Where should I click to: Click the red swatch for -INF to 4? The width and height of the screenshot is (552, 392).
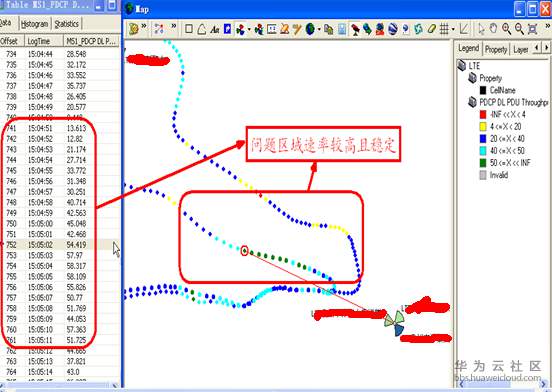[x=483, y=114]
